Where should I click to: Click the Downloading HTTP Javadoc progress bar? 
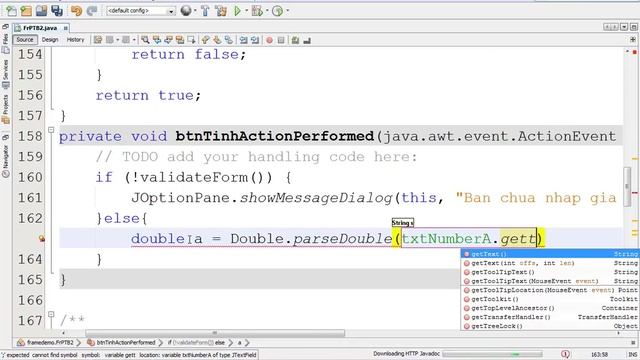[x=492, y=354]
